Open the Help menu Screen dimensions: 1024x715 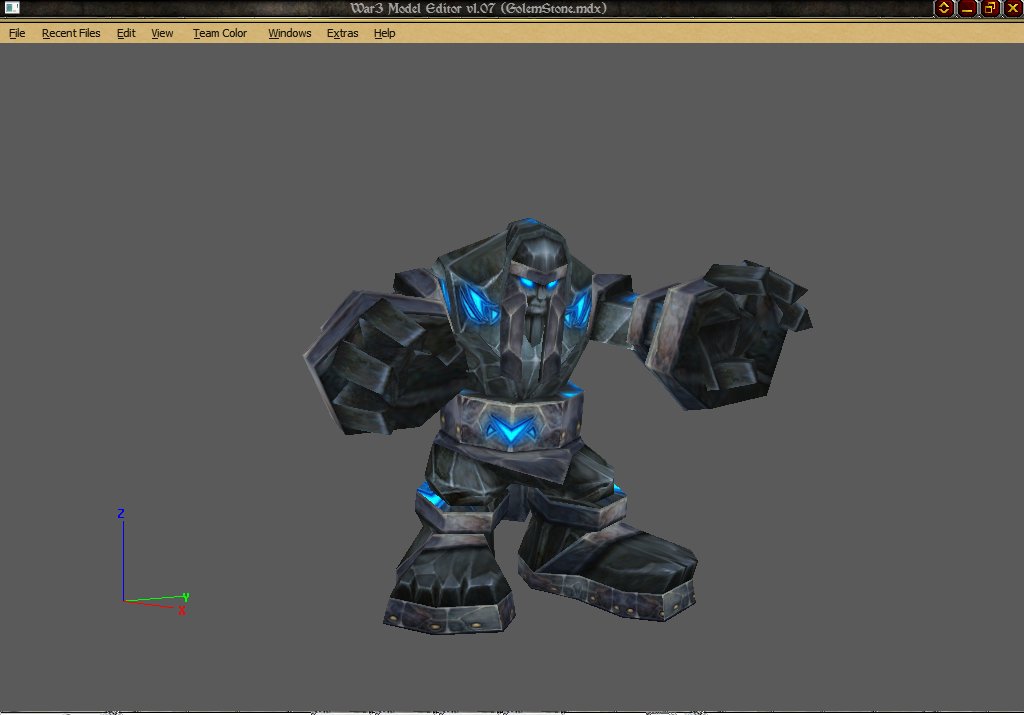click(x=384, y=33)
